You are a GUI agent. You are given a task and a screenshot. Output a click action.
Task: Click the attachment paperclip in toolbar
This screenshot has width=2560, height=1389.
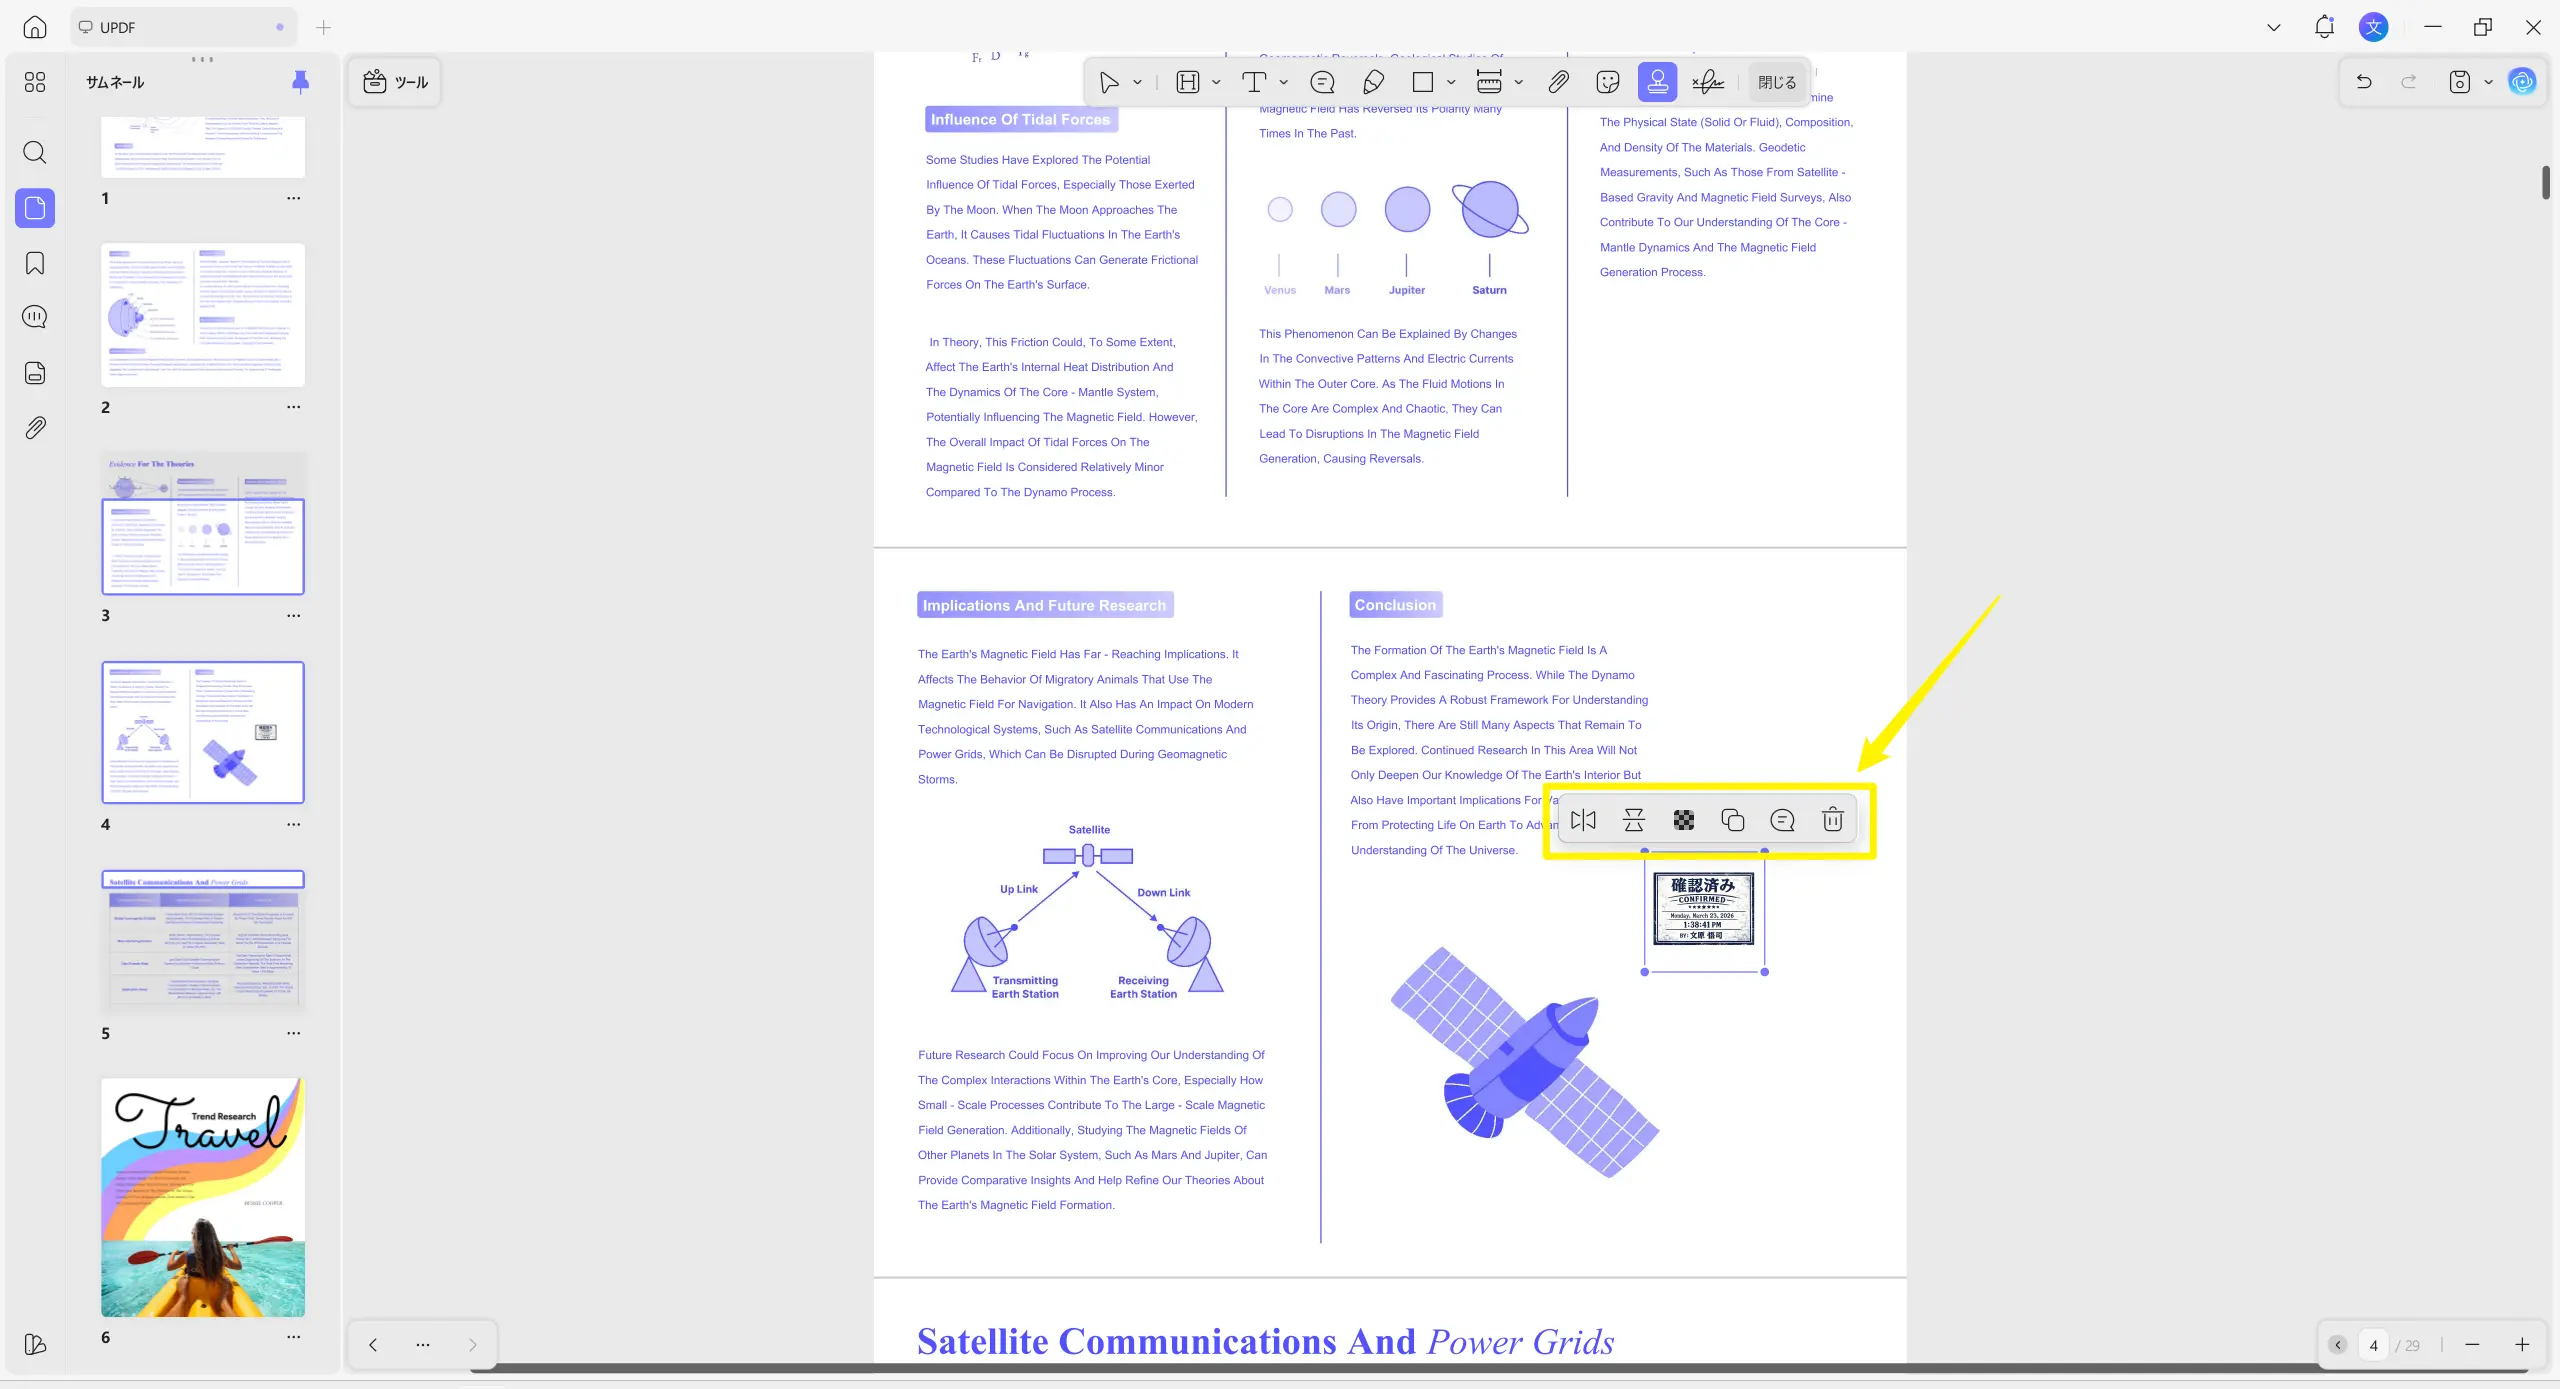[x=1558, y=82]
